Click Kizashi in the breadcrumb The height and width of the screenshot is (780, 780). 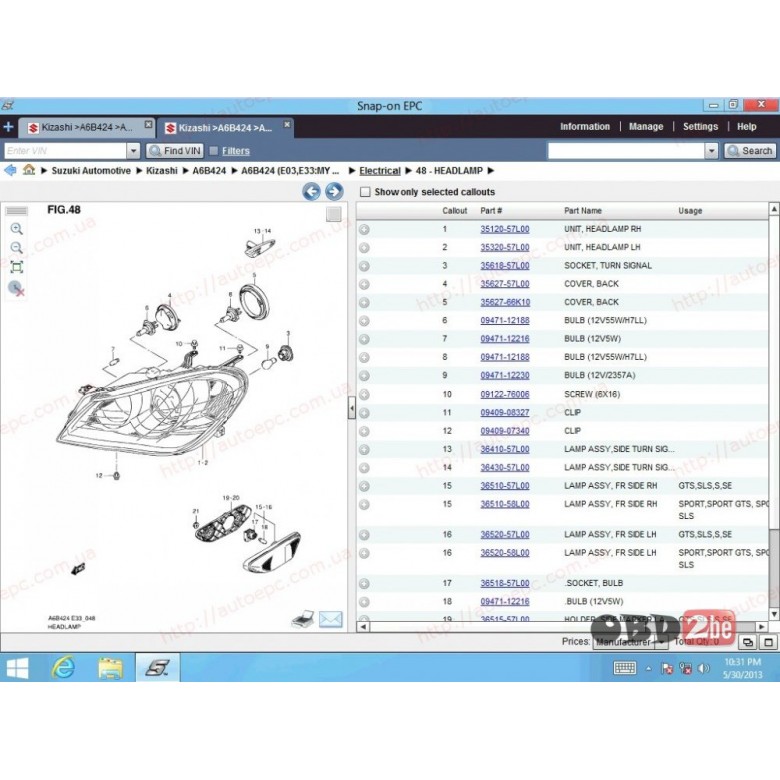point(162,171)
